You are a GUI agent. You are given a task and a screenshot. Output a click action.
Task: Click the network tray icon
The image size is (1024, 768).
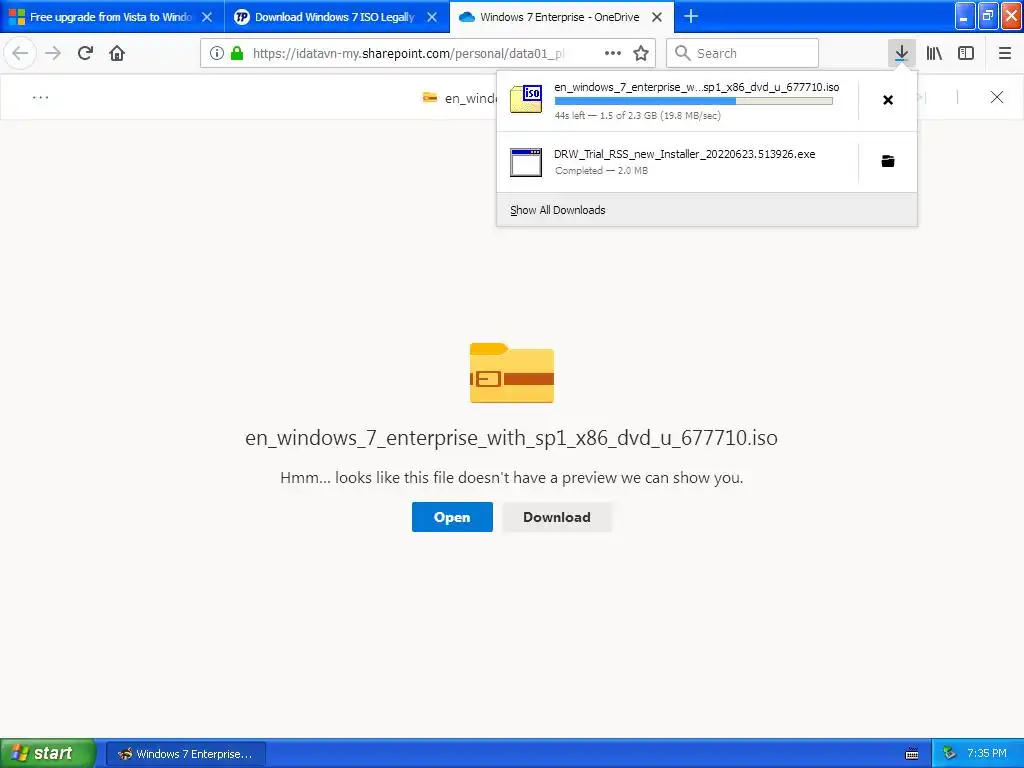tap(950, 754)
